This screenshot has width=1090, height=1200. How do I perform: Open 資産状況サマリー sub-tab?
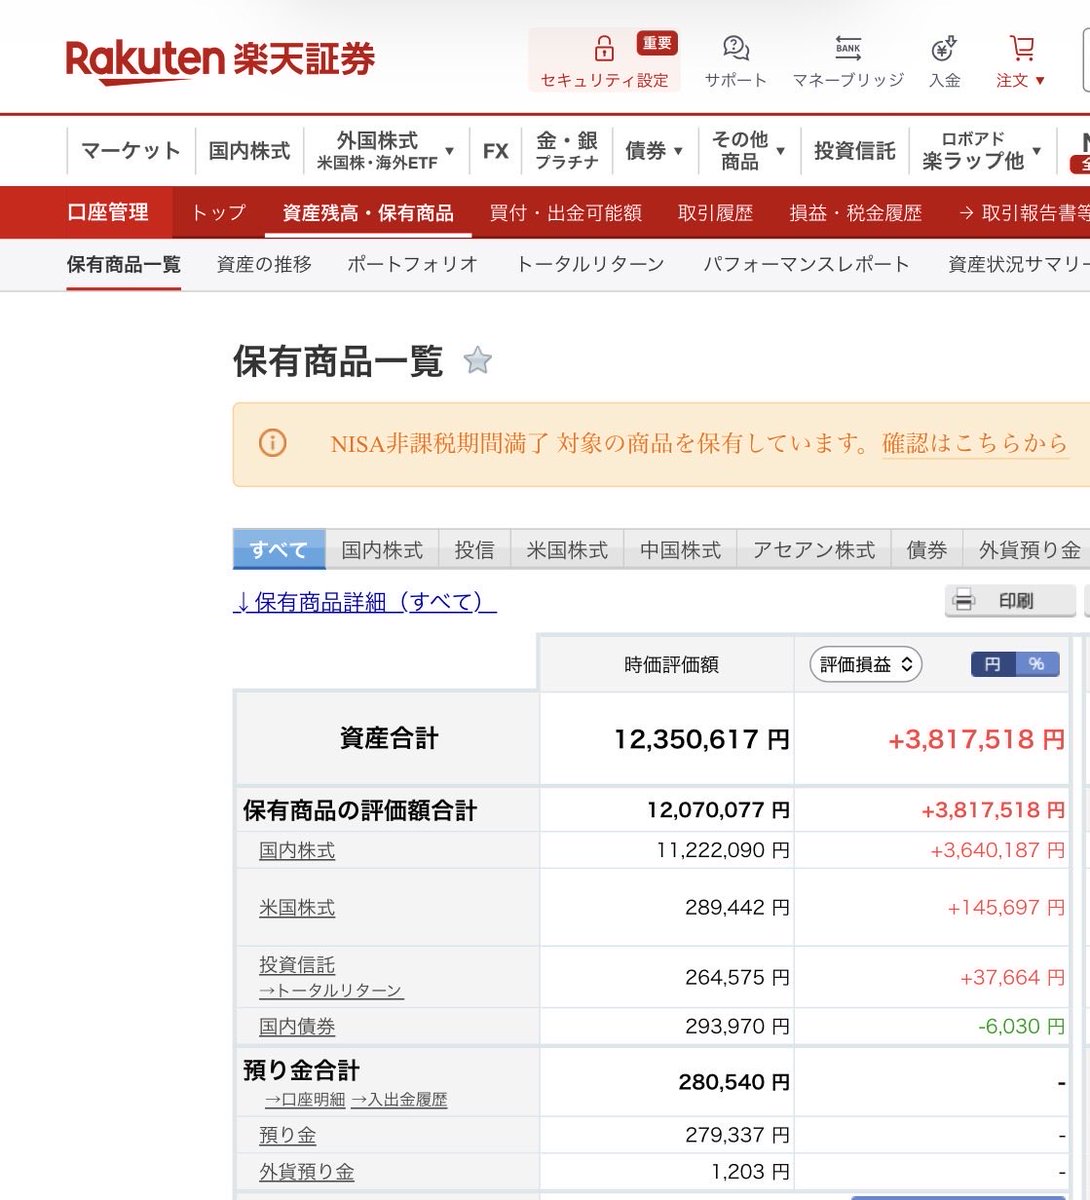pyautogui.click(x=1018, y=264)
